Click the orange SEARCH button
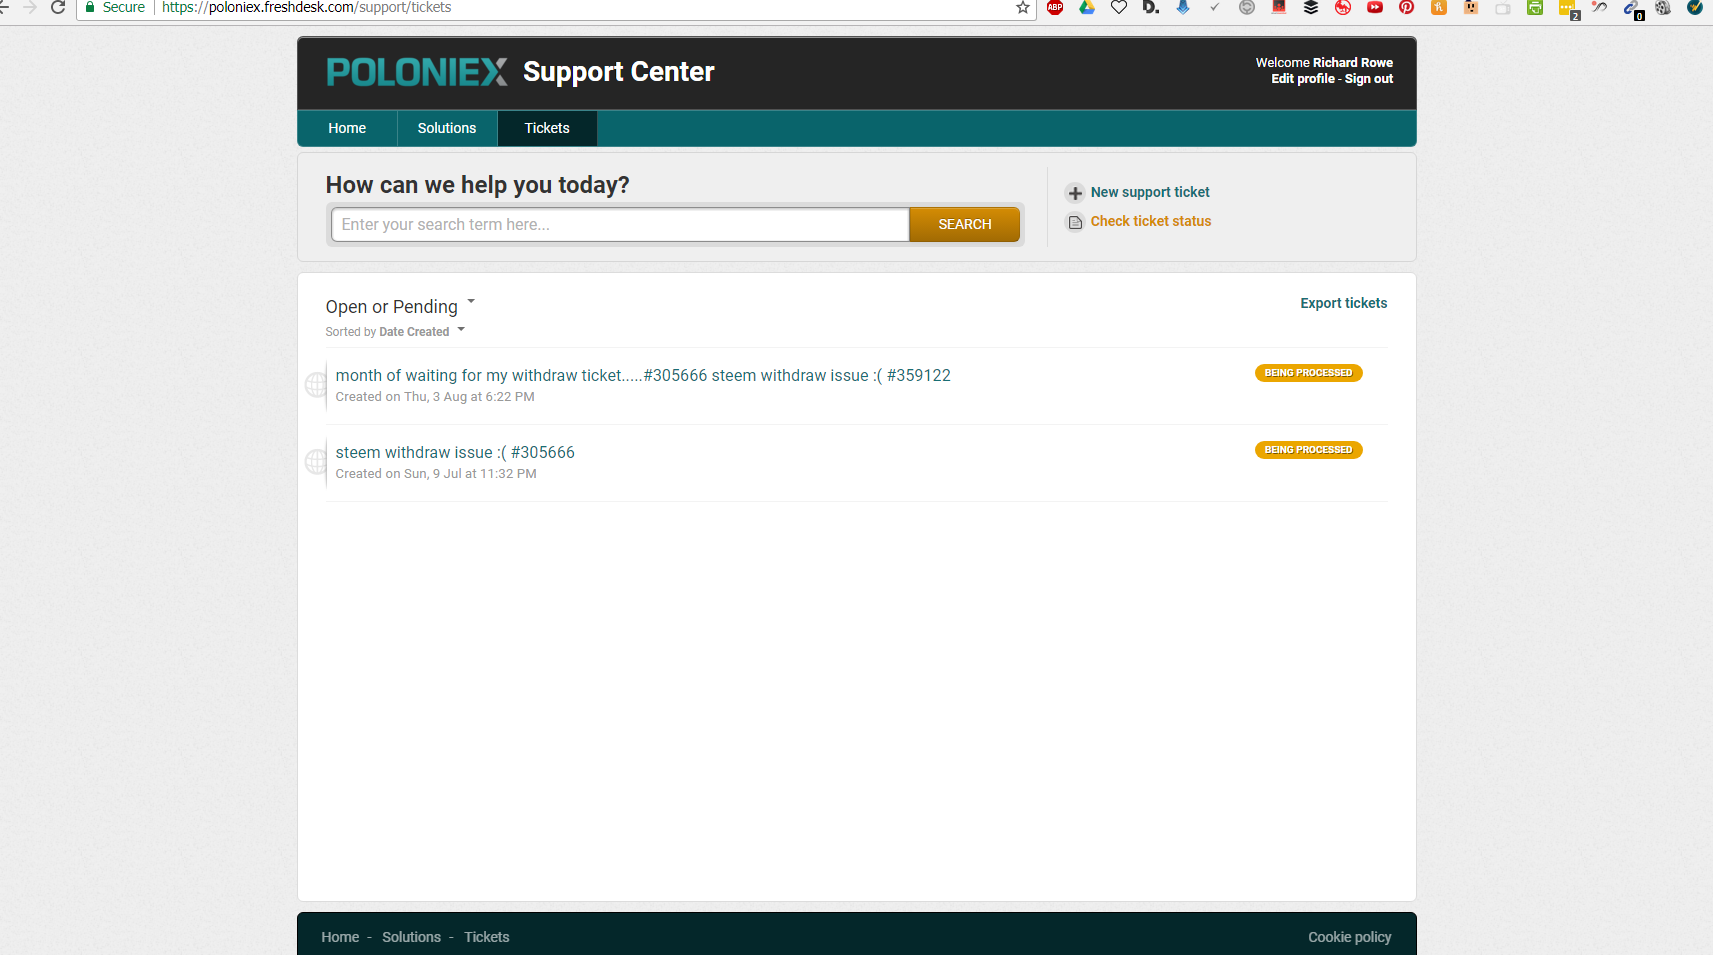Screen dimensions: 1713x955 point(965,225)
